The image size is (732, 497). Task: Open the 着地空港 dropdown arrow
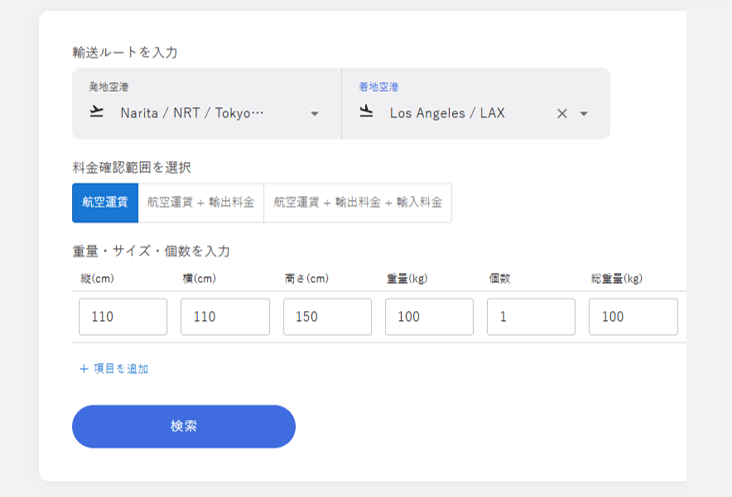(584, 114)
